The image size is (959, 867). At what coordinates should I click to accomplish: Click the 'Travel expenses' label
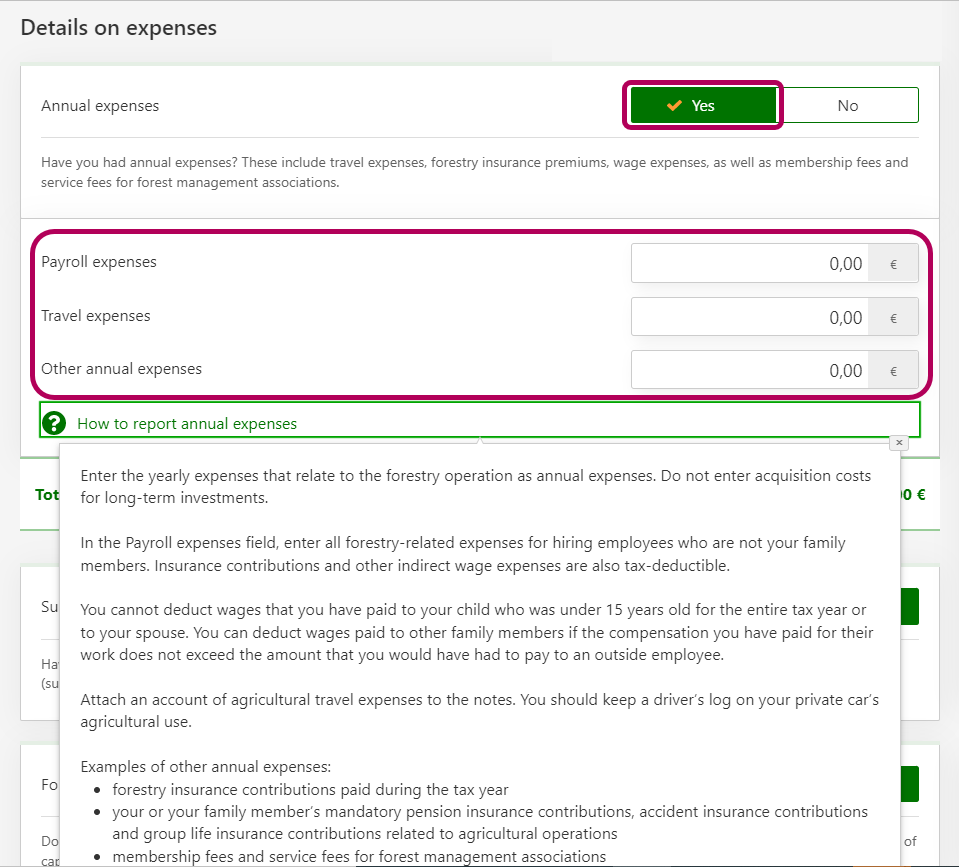pyautogui.click(x=96, y=316)
